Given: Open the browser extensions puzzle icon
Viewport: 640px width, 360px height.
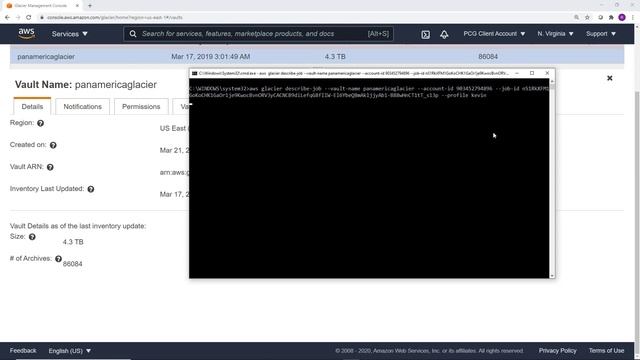Looking at the screenshot, I should (x=611, y=18).
